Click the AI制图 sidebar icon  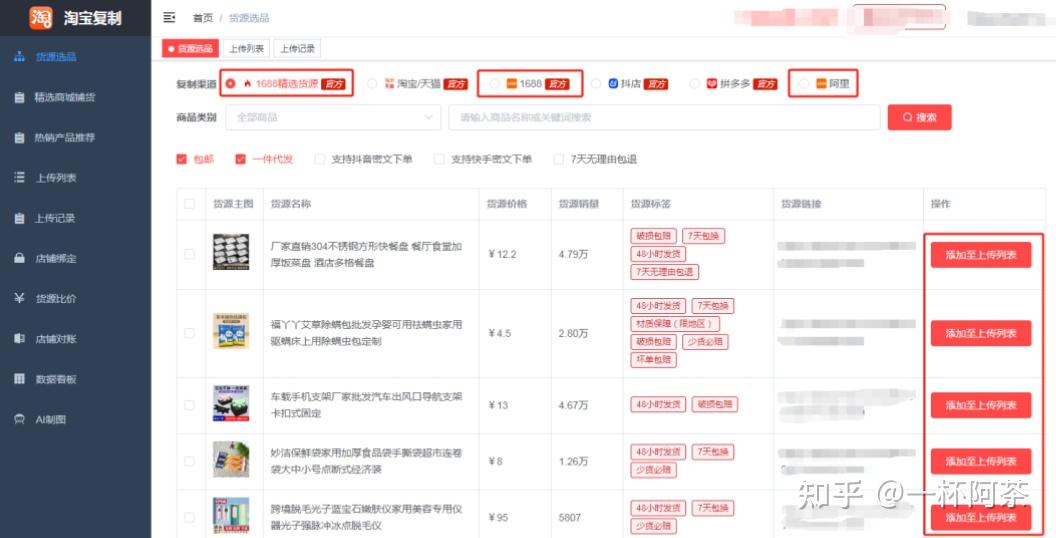(x=20, y=419)
